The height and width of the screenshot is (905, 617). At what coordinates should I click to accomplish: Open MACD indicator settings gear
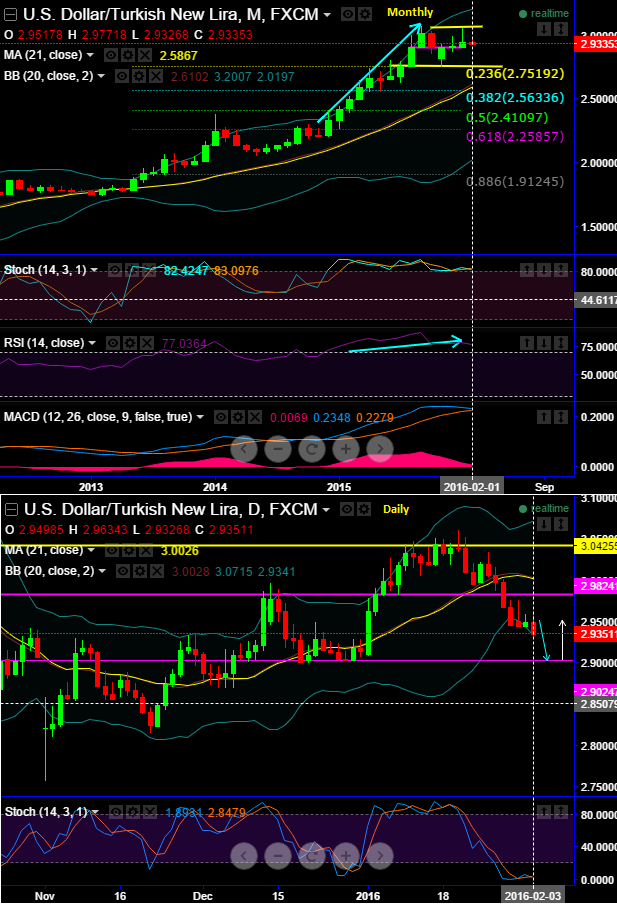238,417
